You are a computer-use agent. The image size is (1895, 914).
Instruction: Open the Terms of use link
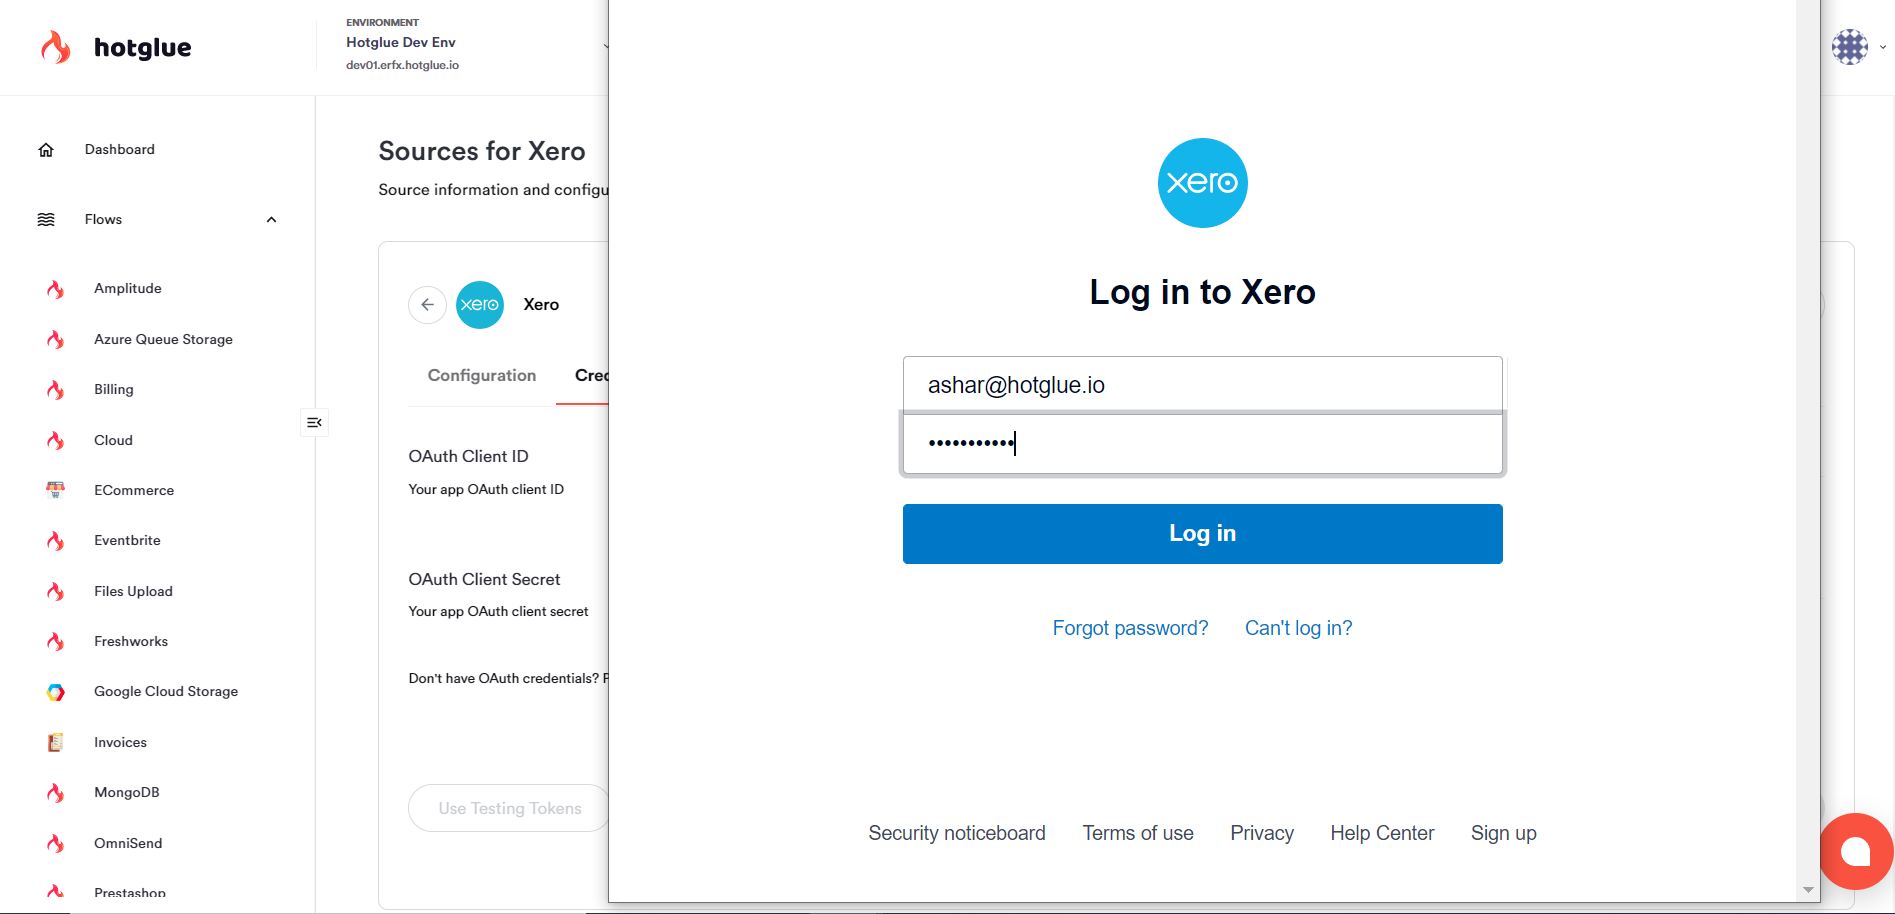(x=1138, y=833)
